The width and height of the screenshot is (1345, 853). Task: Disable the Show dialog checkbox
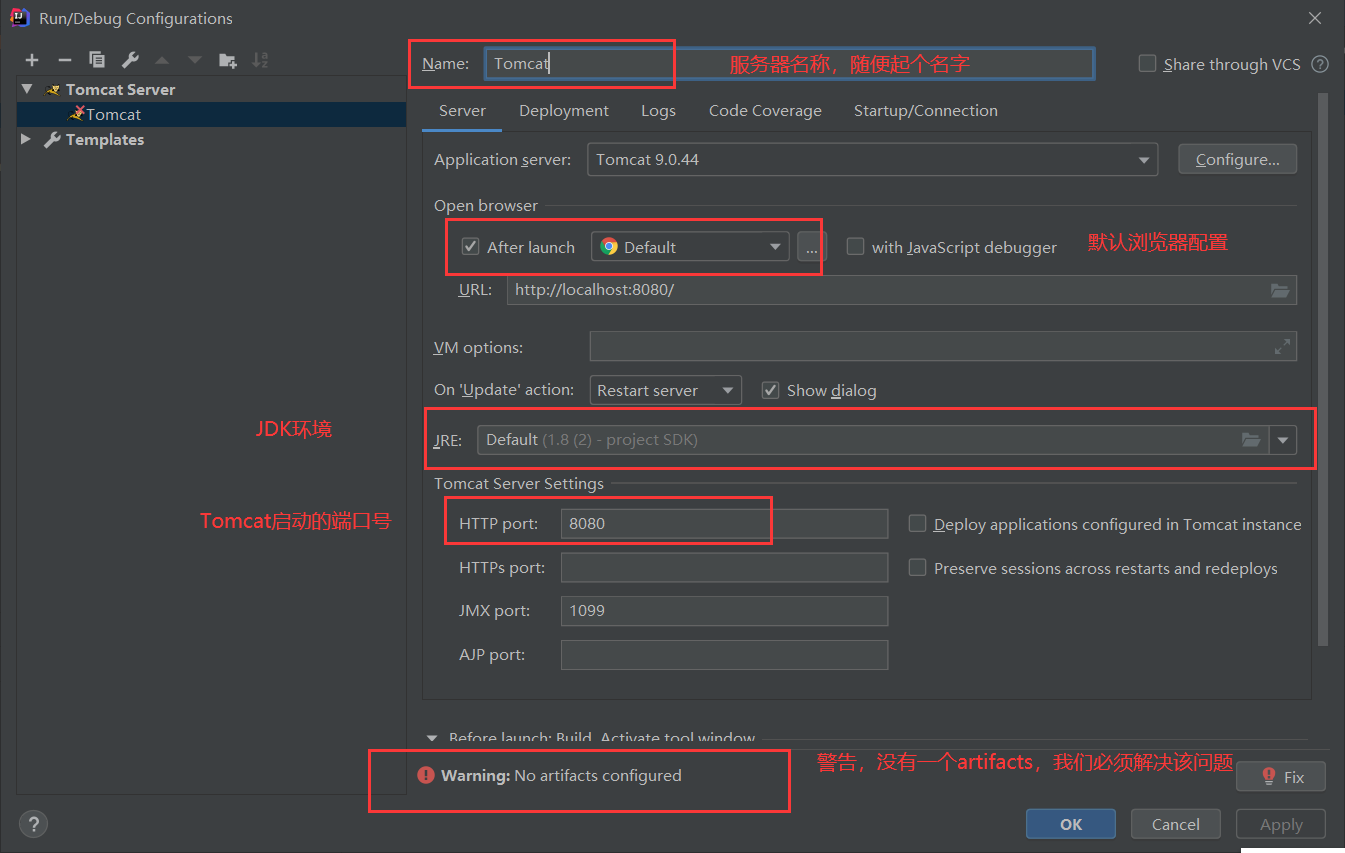point(771,390)
